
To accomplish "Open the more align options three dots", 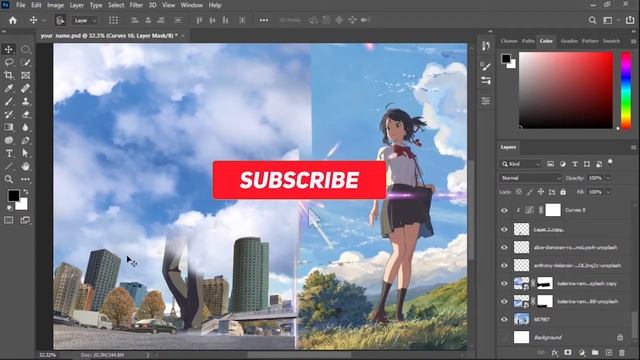I will pos(264,20).
